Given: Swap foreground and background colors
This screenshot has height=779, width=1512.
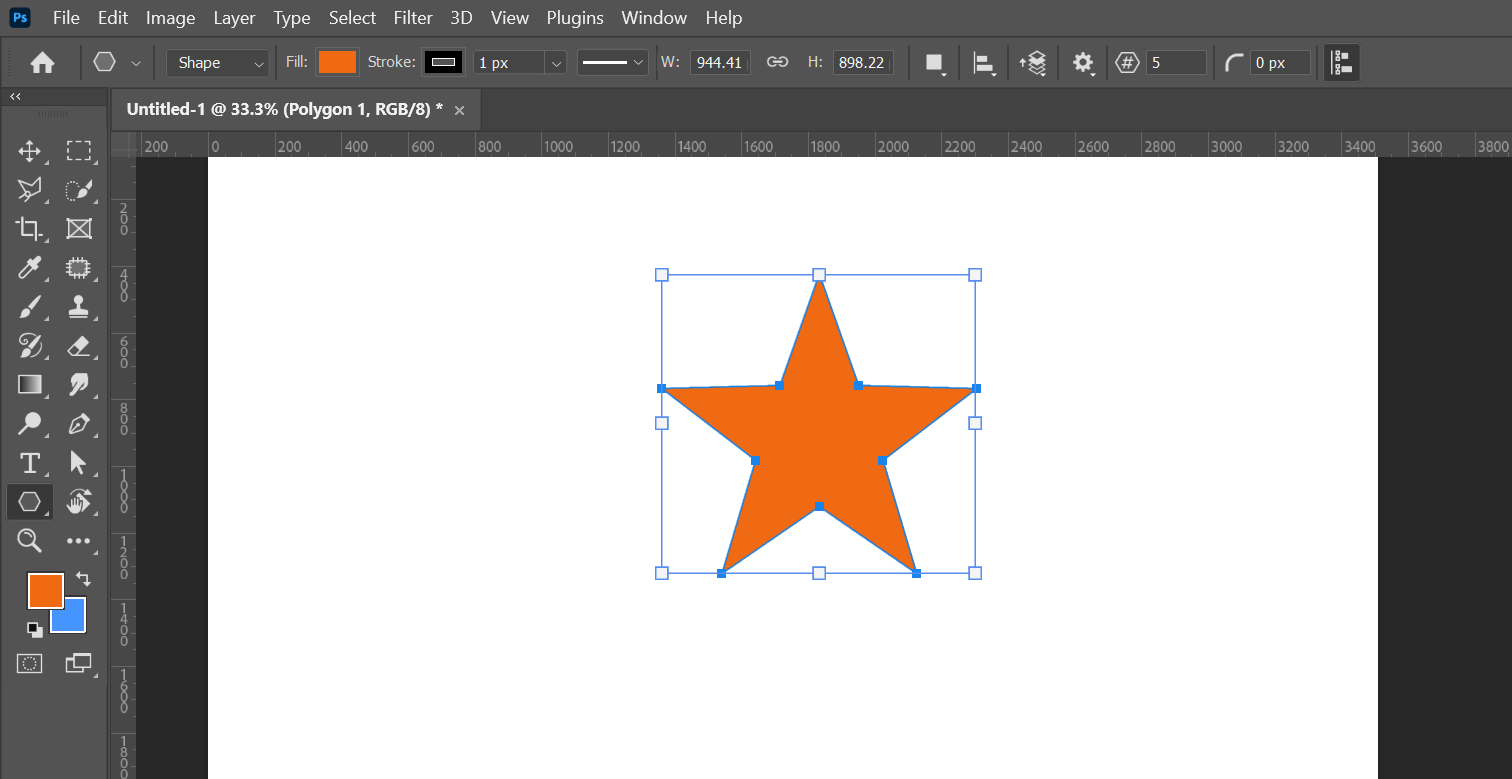Looking at the screenshot, I should 83,579.
